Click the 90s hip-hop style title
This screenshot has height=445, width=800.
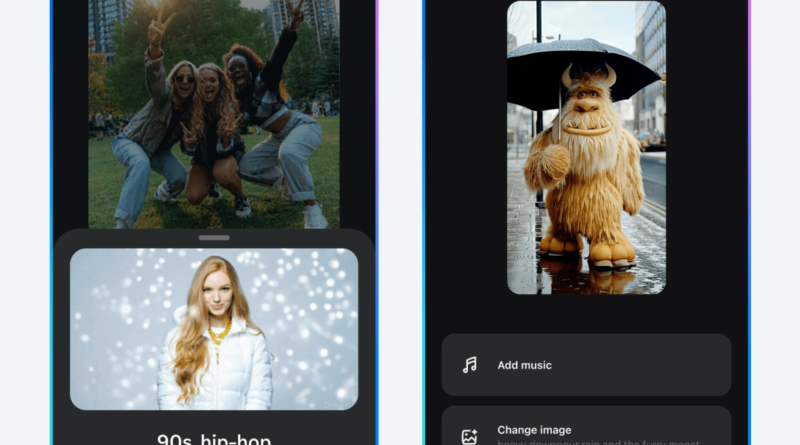214,438
